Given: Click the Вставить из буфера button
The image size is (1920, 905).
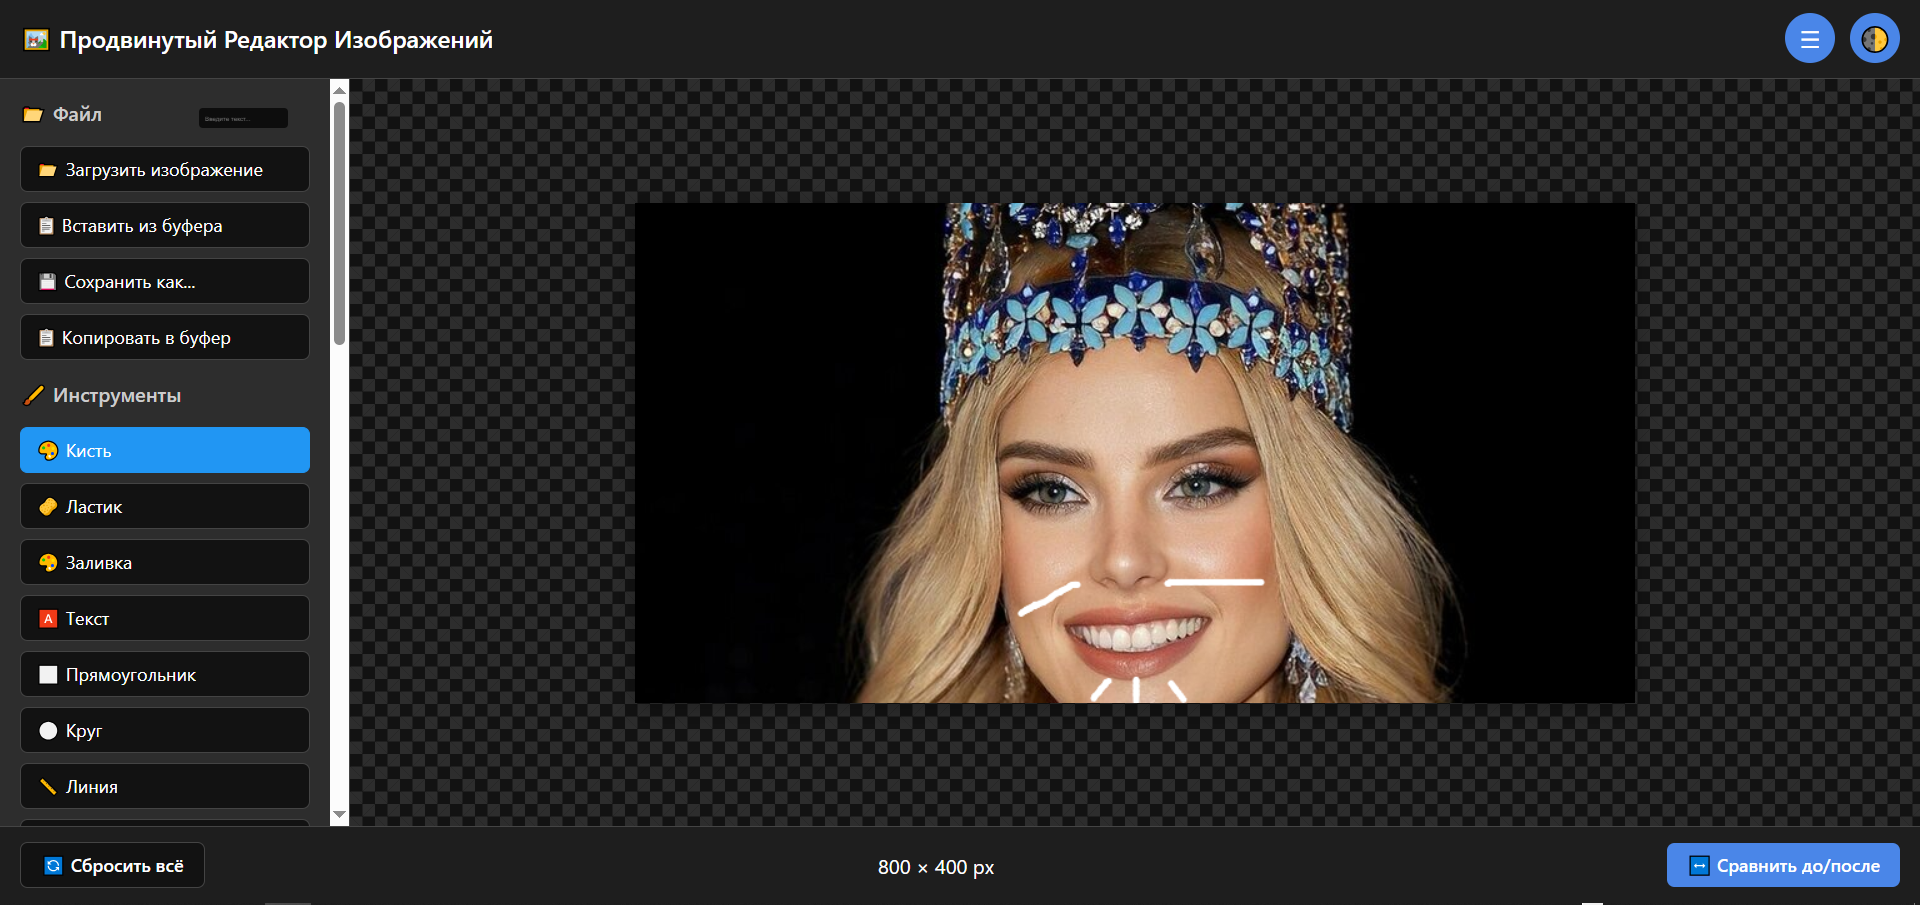Looking at the screenshot, I should pos(165,226).
